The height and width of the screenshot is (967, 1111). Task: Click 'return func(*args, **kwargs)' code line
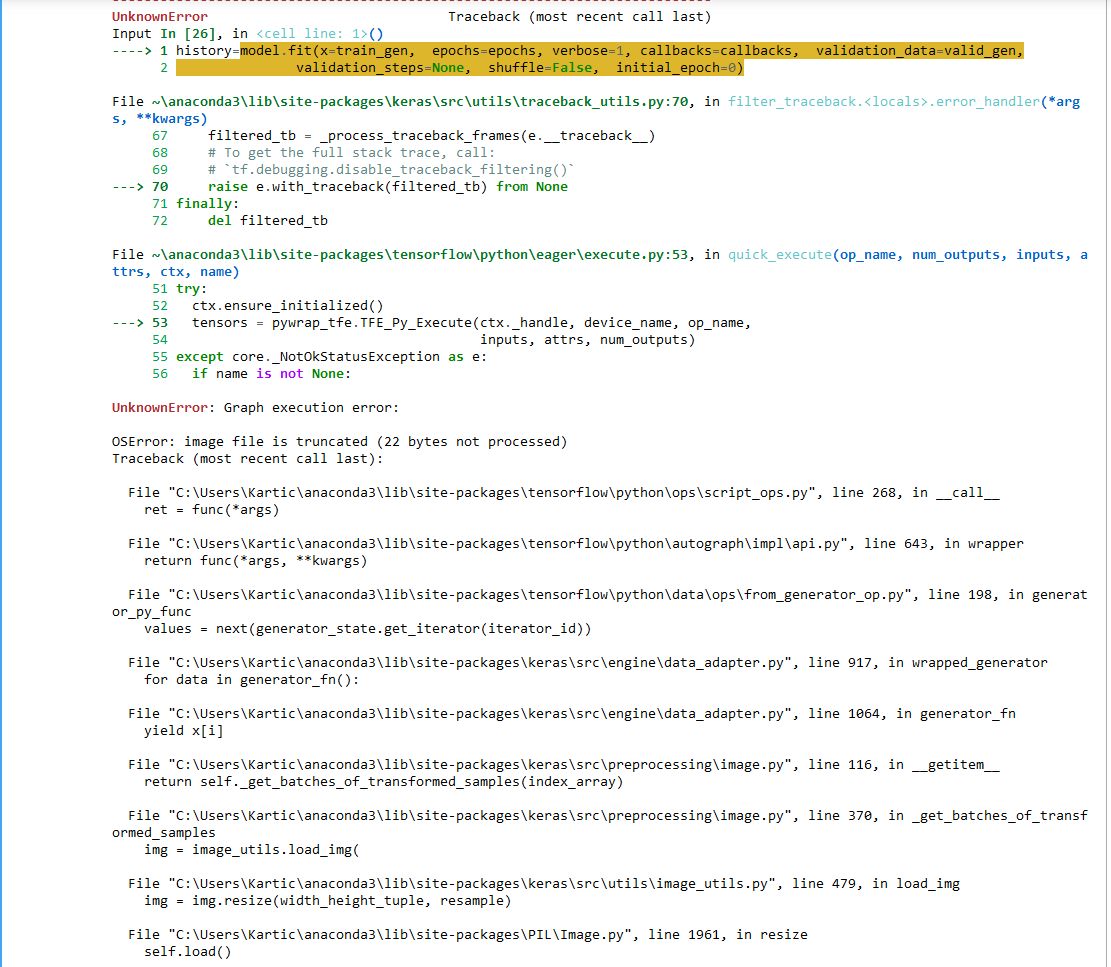pos(256,560)
